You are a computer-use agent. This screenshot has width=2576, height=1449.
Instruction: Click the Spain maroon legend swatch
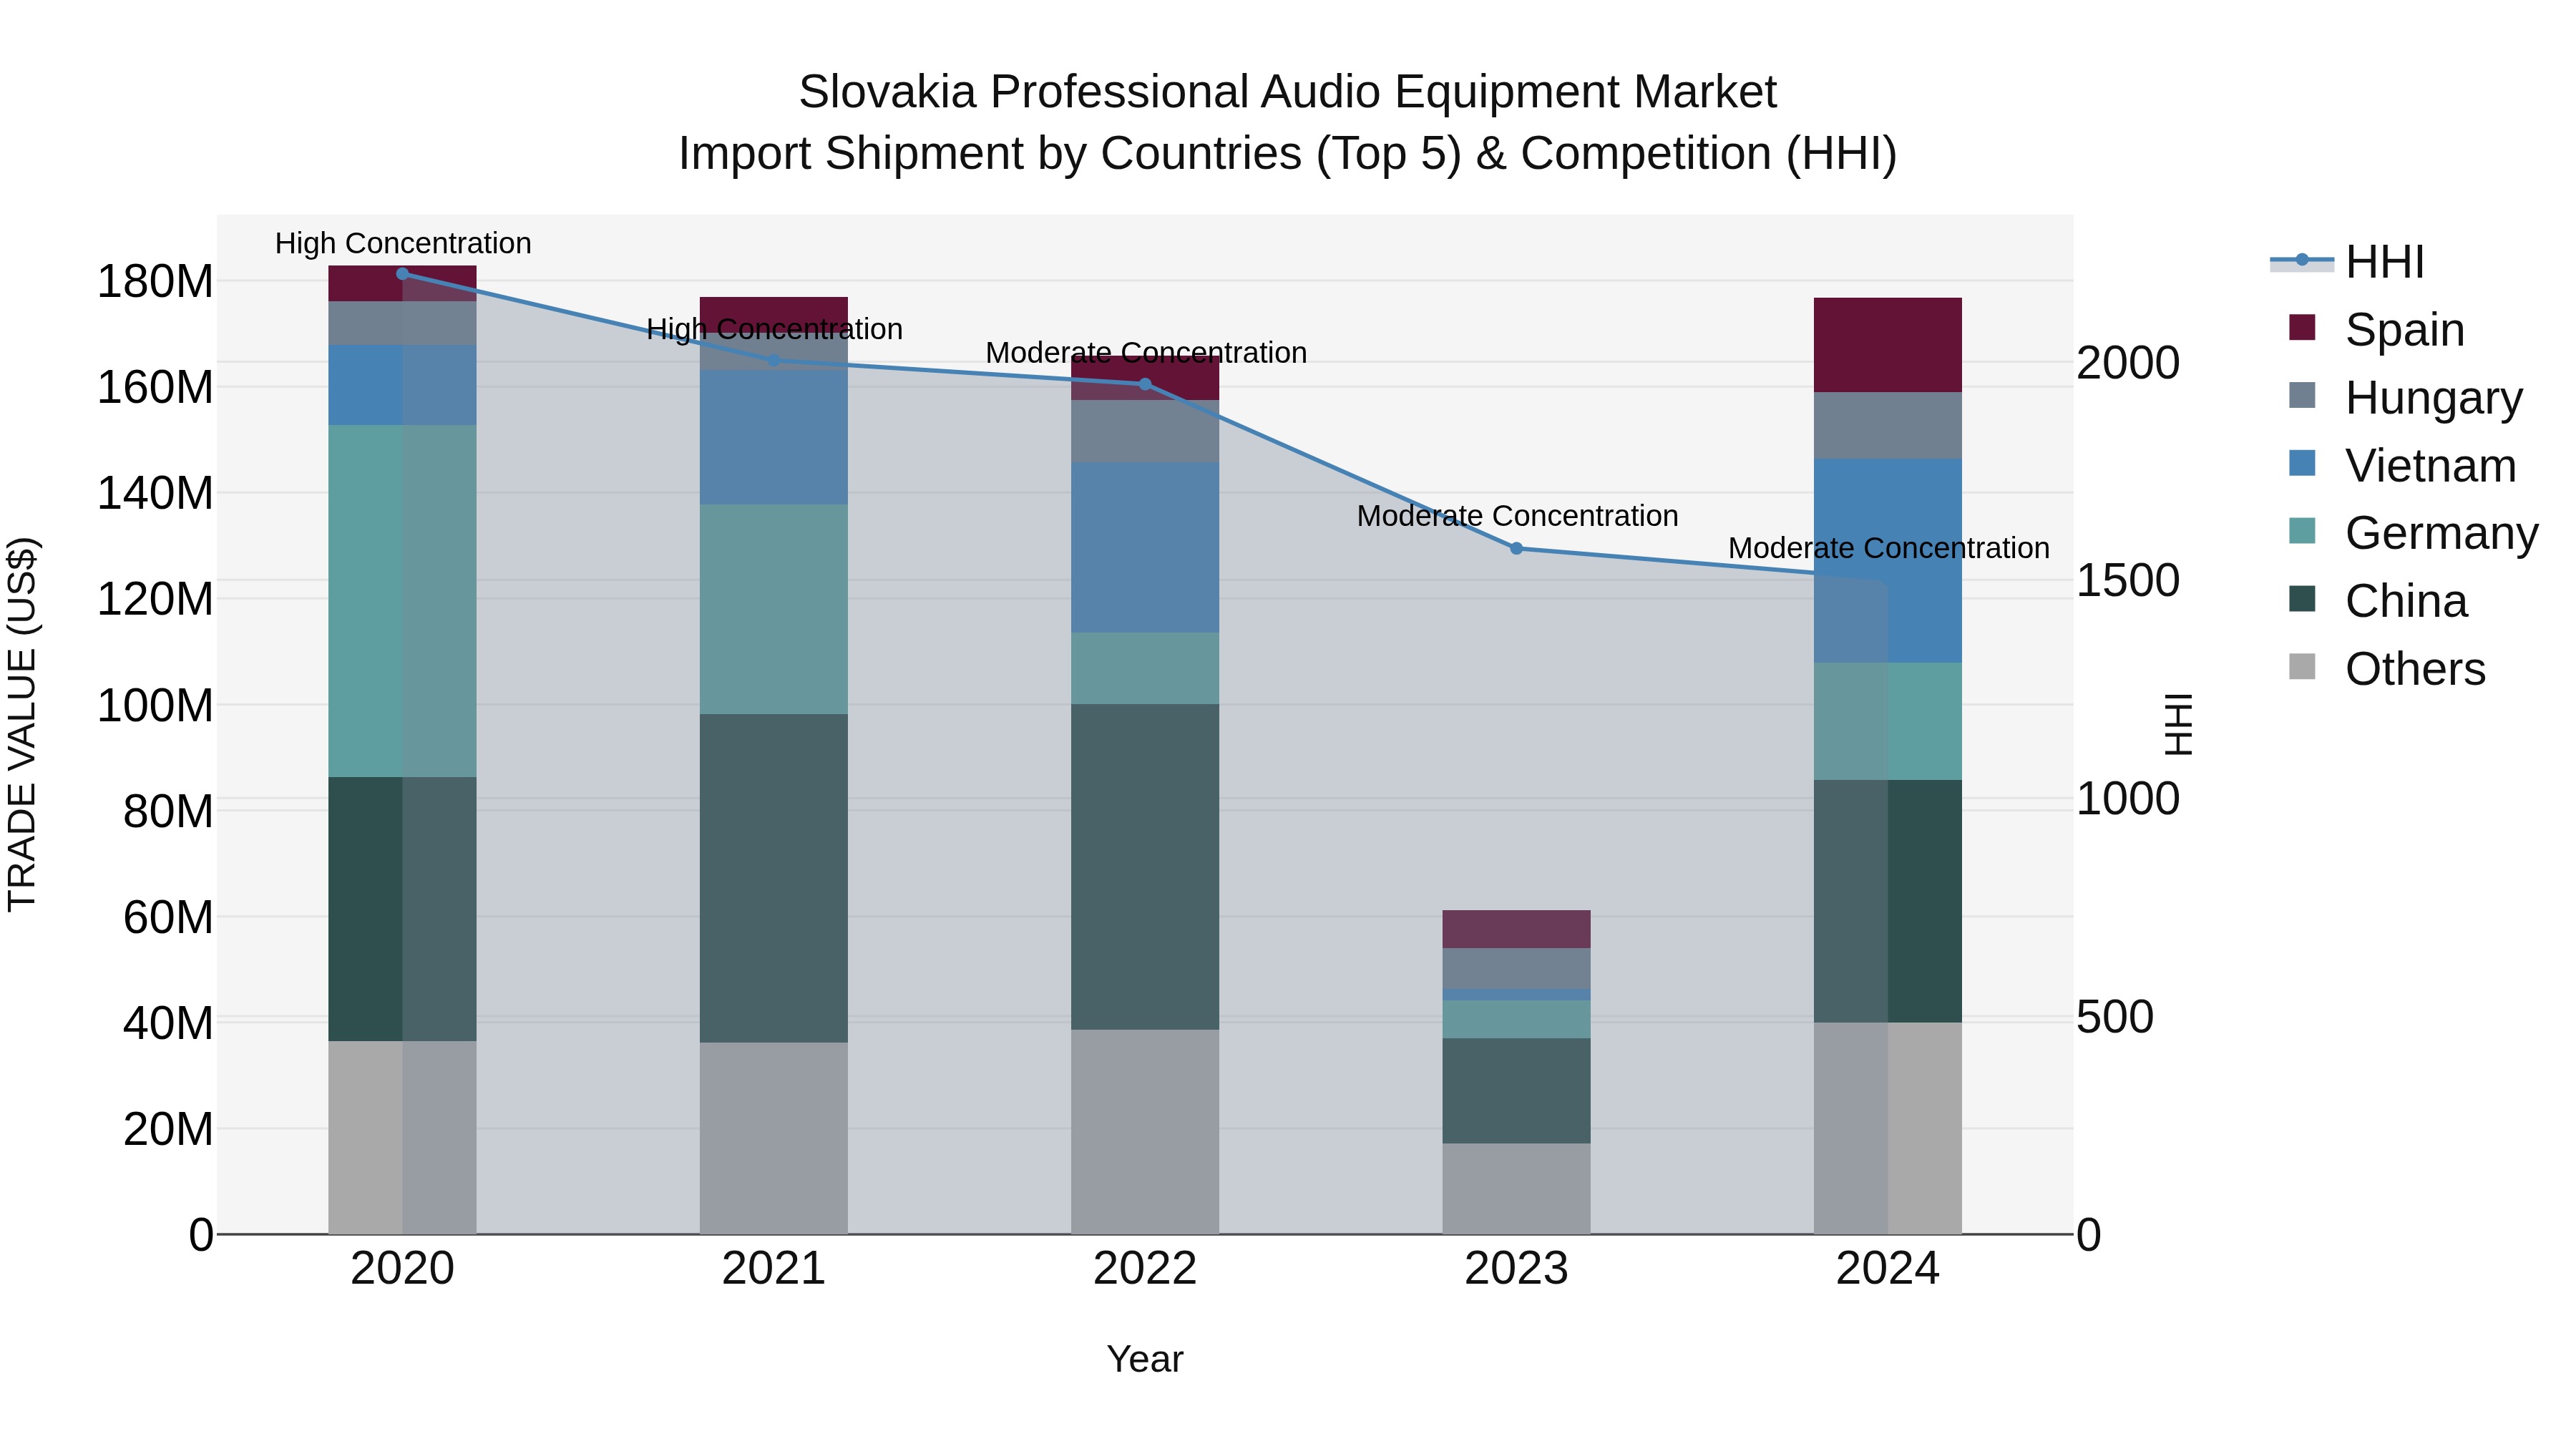point(2302,328)
